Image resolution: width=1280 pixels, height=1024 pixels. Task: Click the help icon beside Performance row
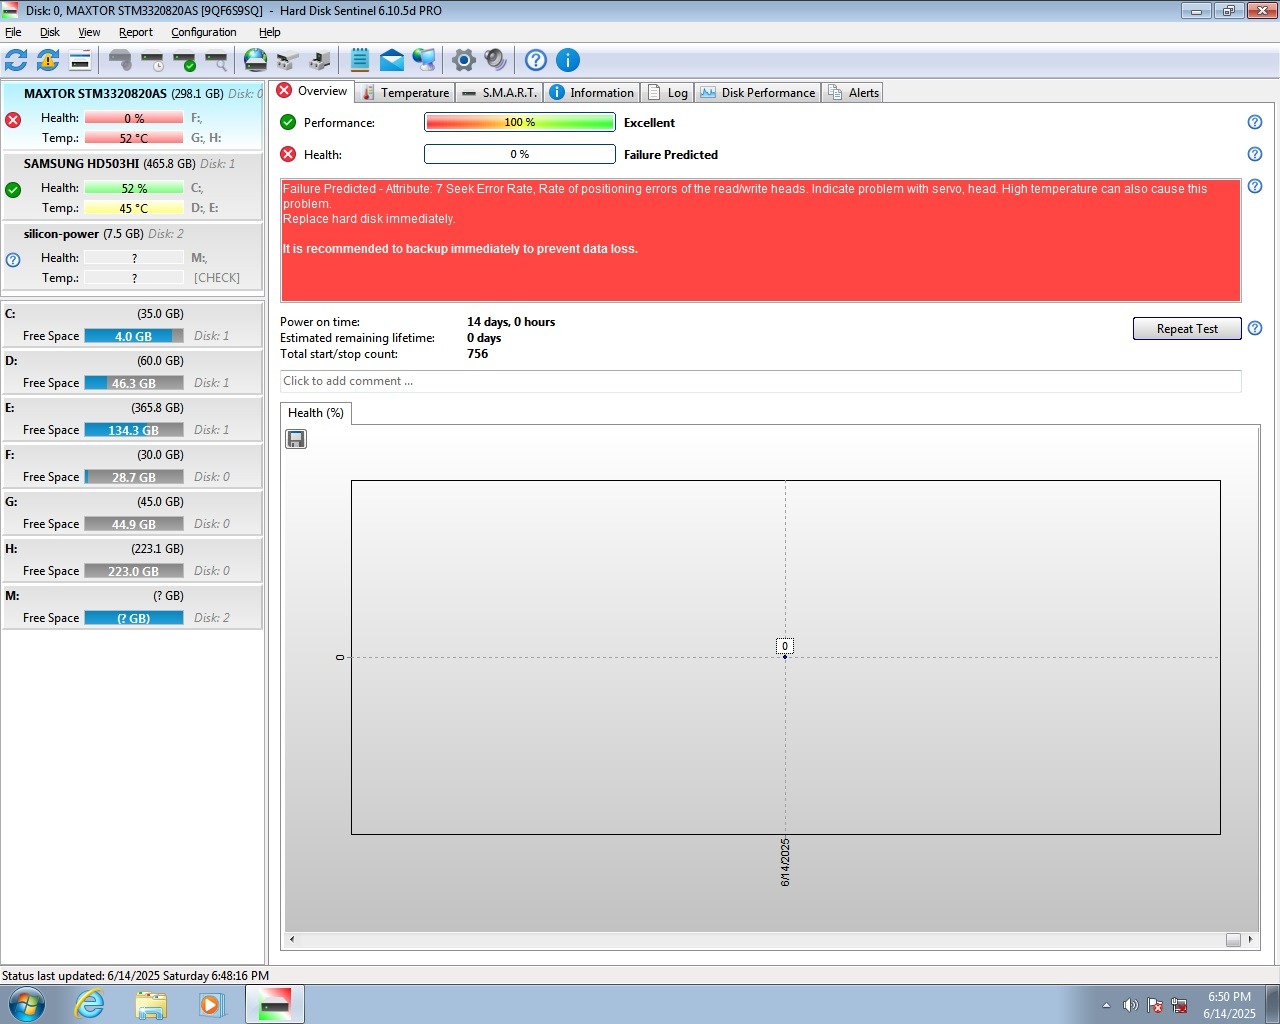pyautogui.click(x=1255, y=122)
